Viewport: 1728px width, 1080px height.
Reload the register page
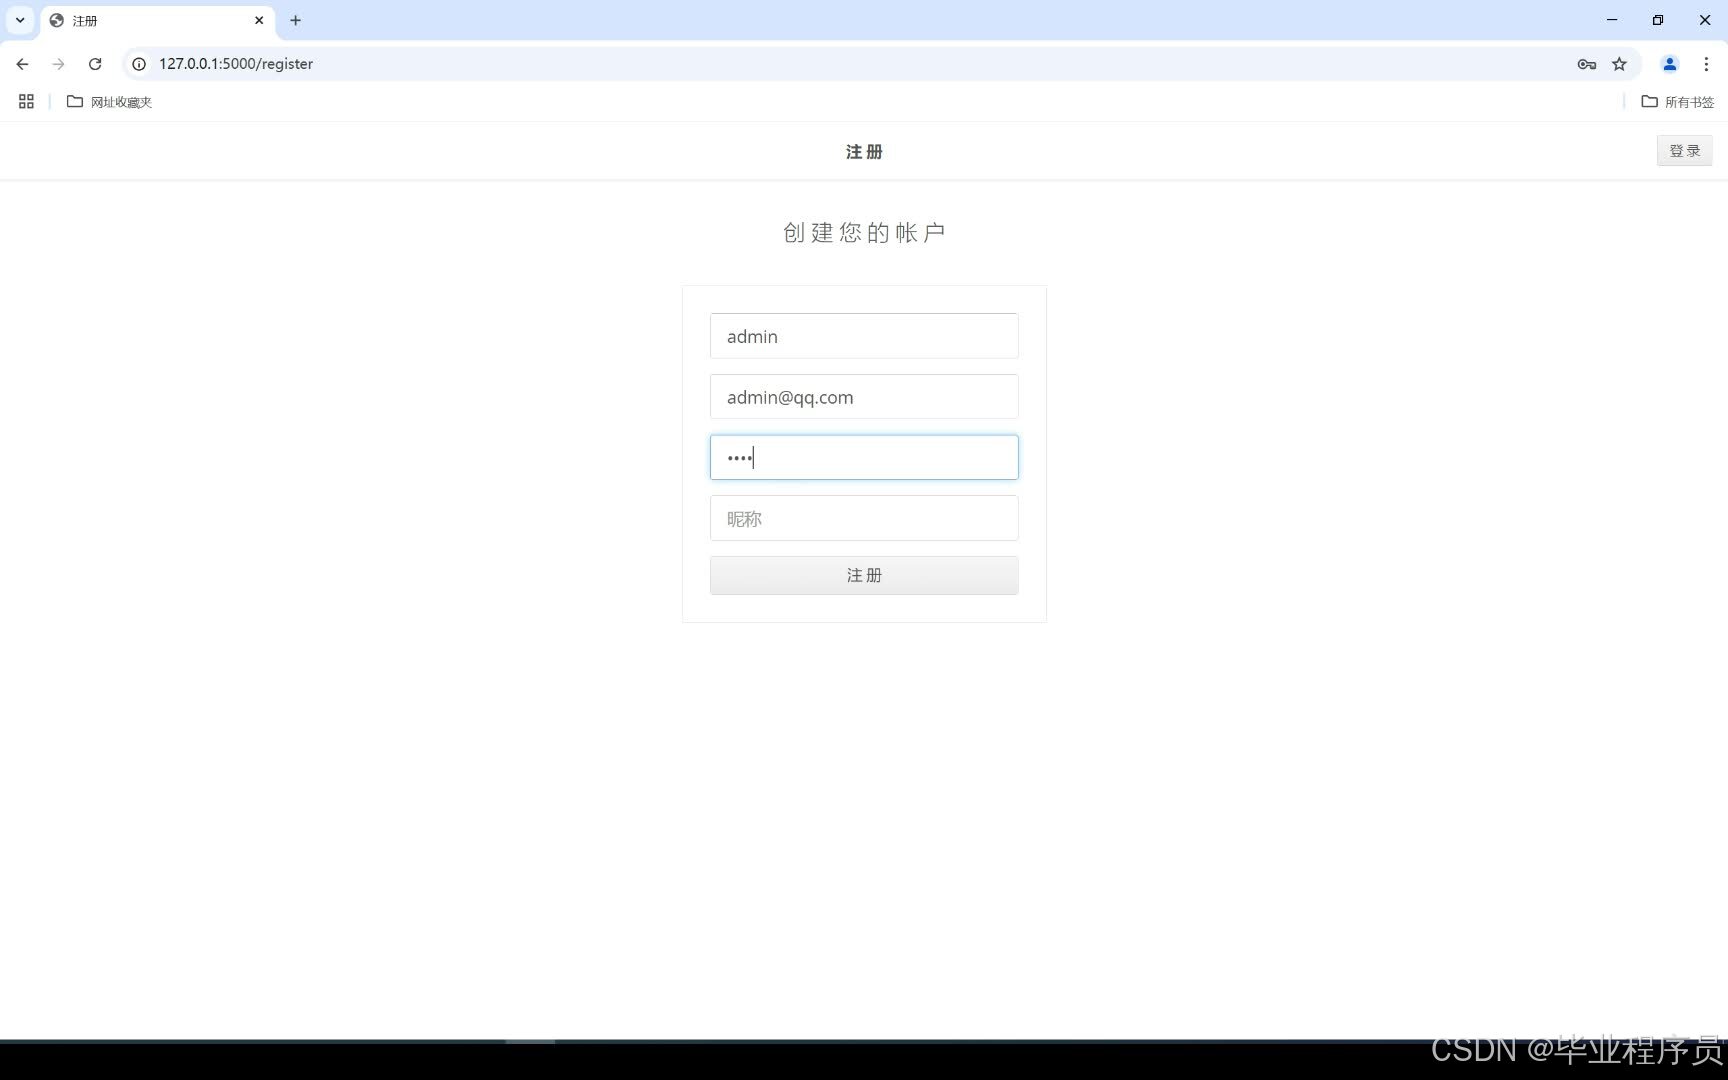pos(95,64)
